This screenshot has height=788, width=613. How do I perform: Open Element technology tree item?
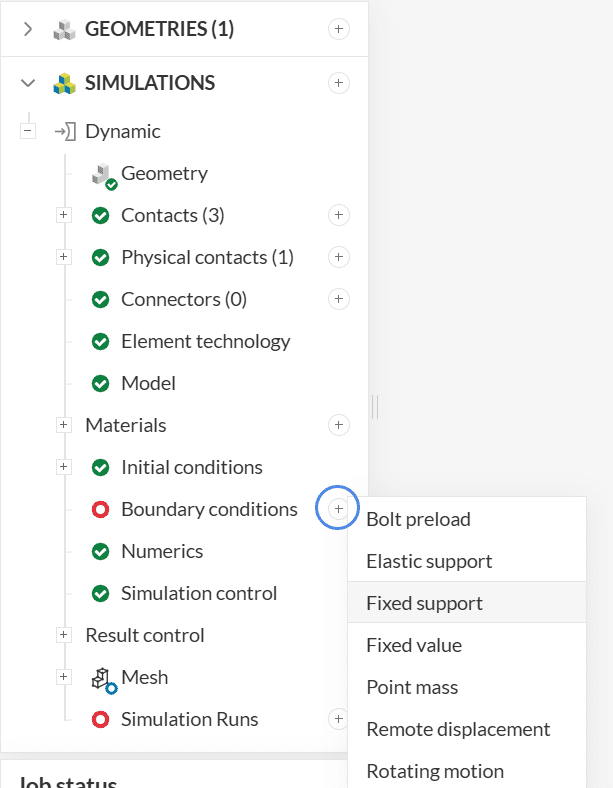(205, 341)
